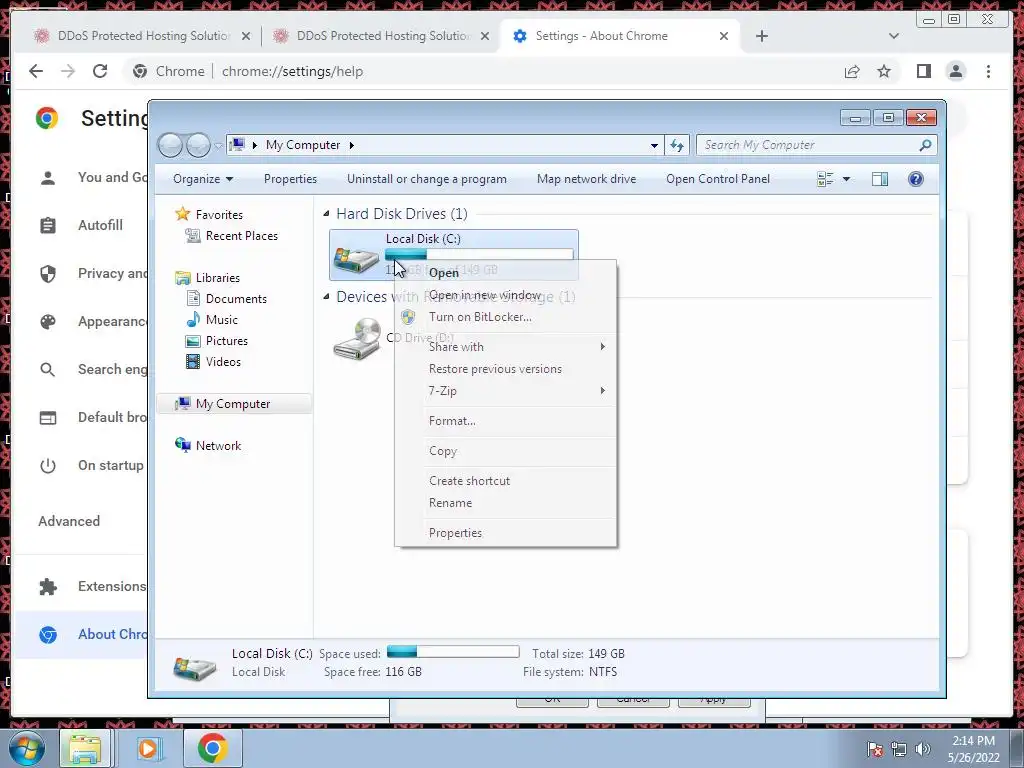Screen dimensions: 1024x768
Task: Click the search magnifier in Explorer
Action: (925, 145)
